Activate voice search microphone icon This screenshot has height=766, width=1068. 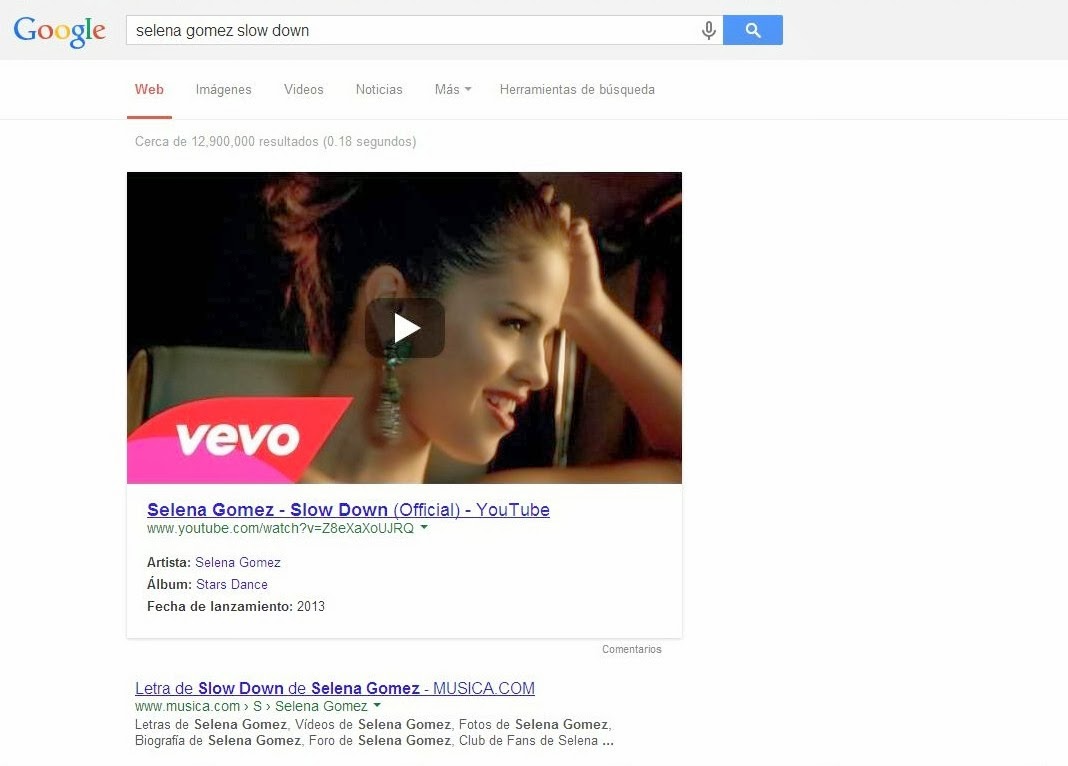pyautogui.click(x=708, y=30)
